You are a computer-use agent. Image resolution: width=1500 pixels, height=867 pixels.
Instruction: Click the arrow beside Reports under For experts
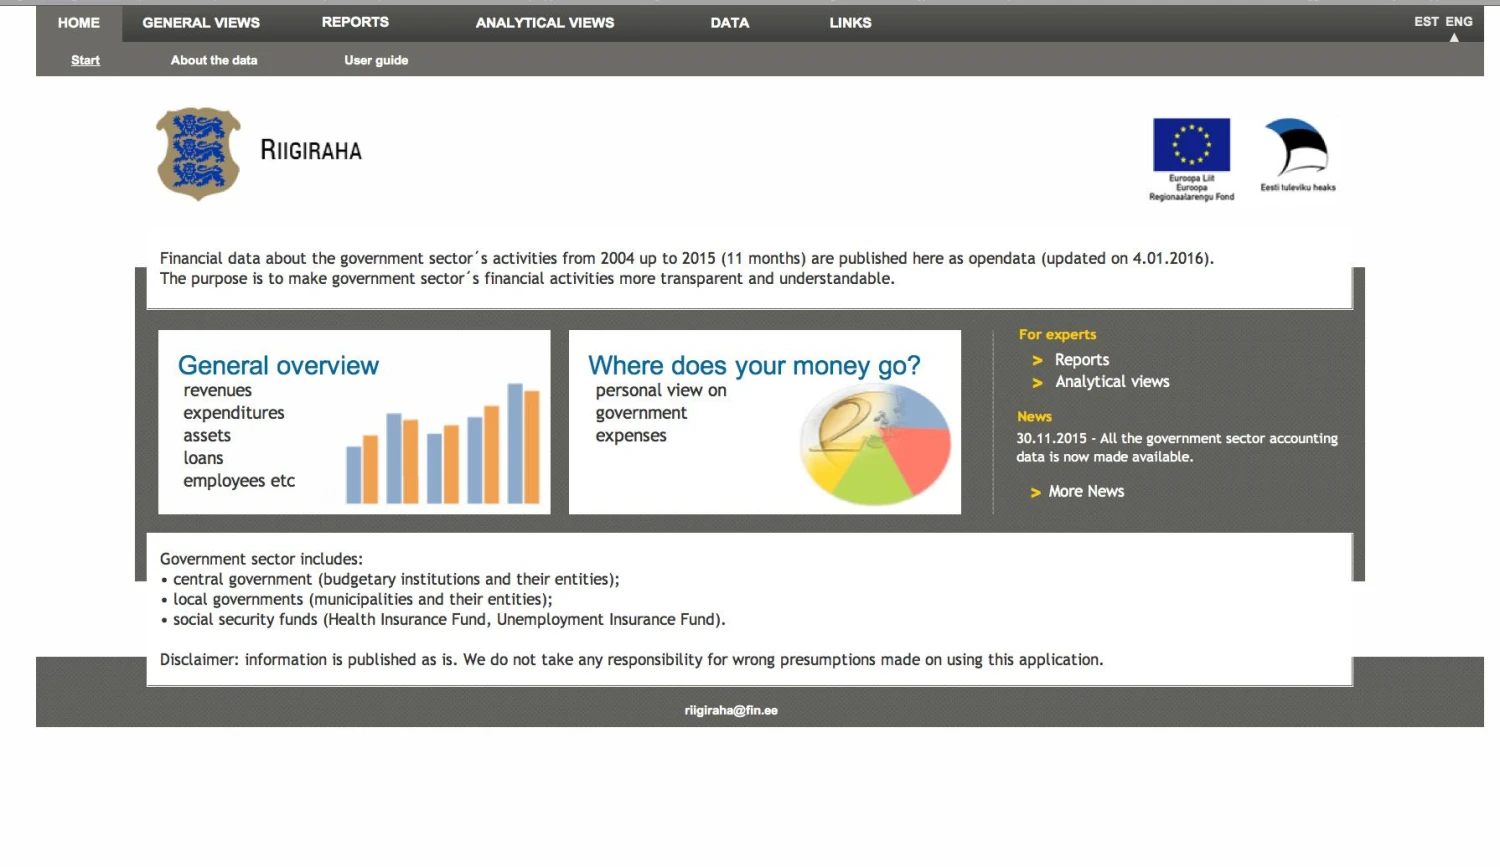point(1037,361)
